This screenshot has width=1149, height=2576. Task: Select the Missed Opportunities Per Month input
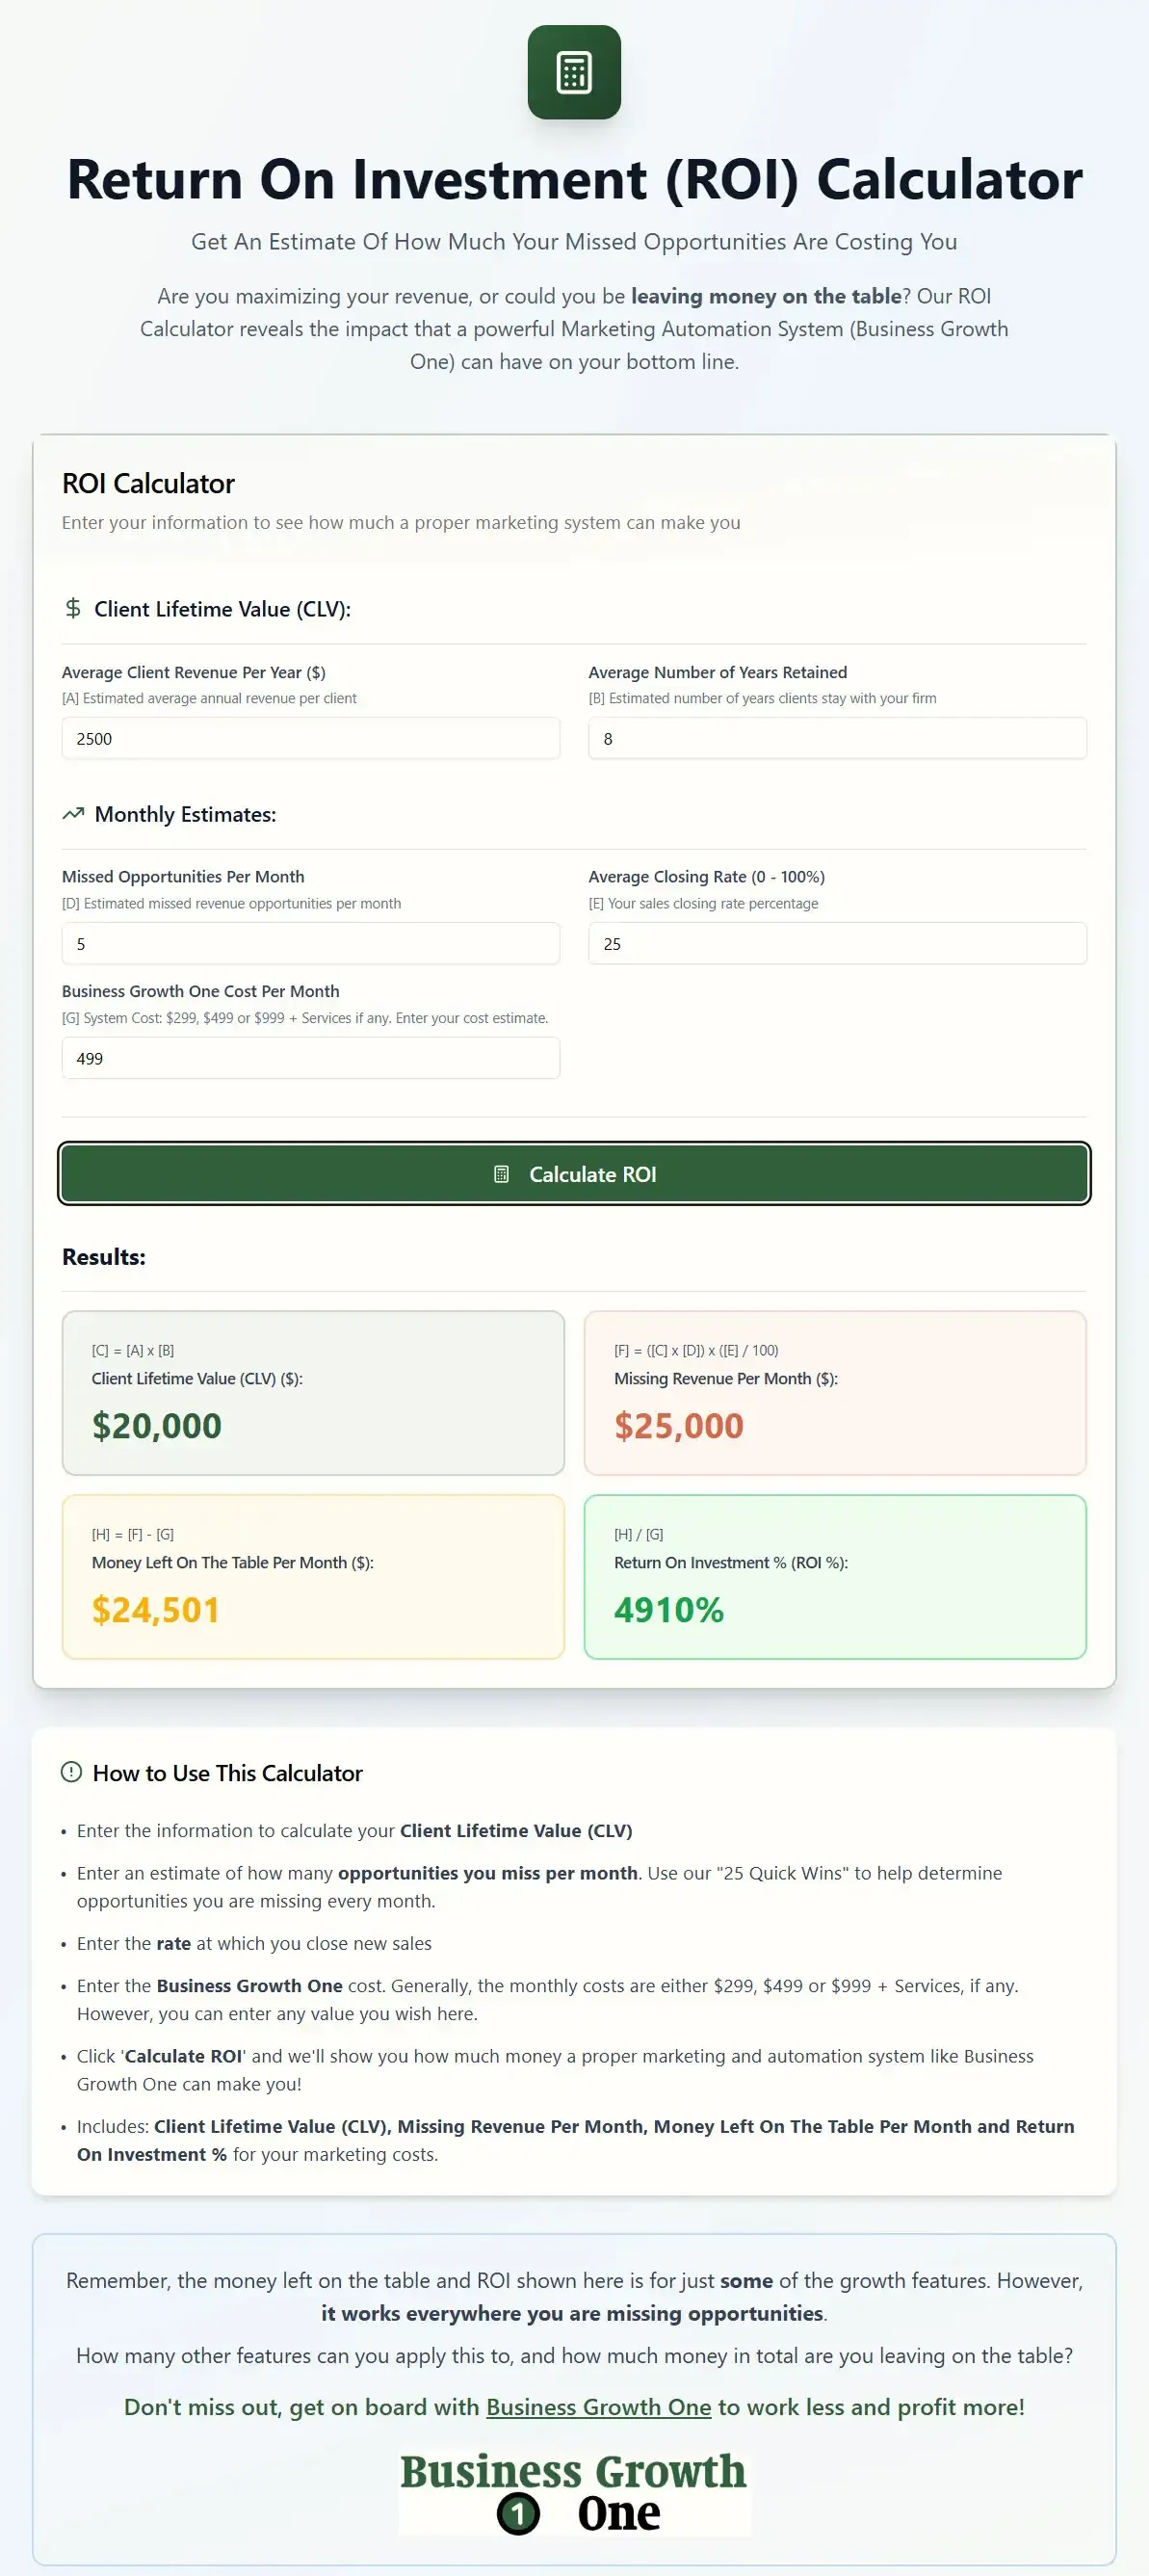point(310,943)
